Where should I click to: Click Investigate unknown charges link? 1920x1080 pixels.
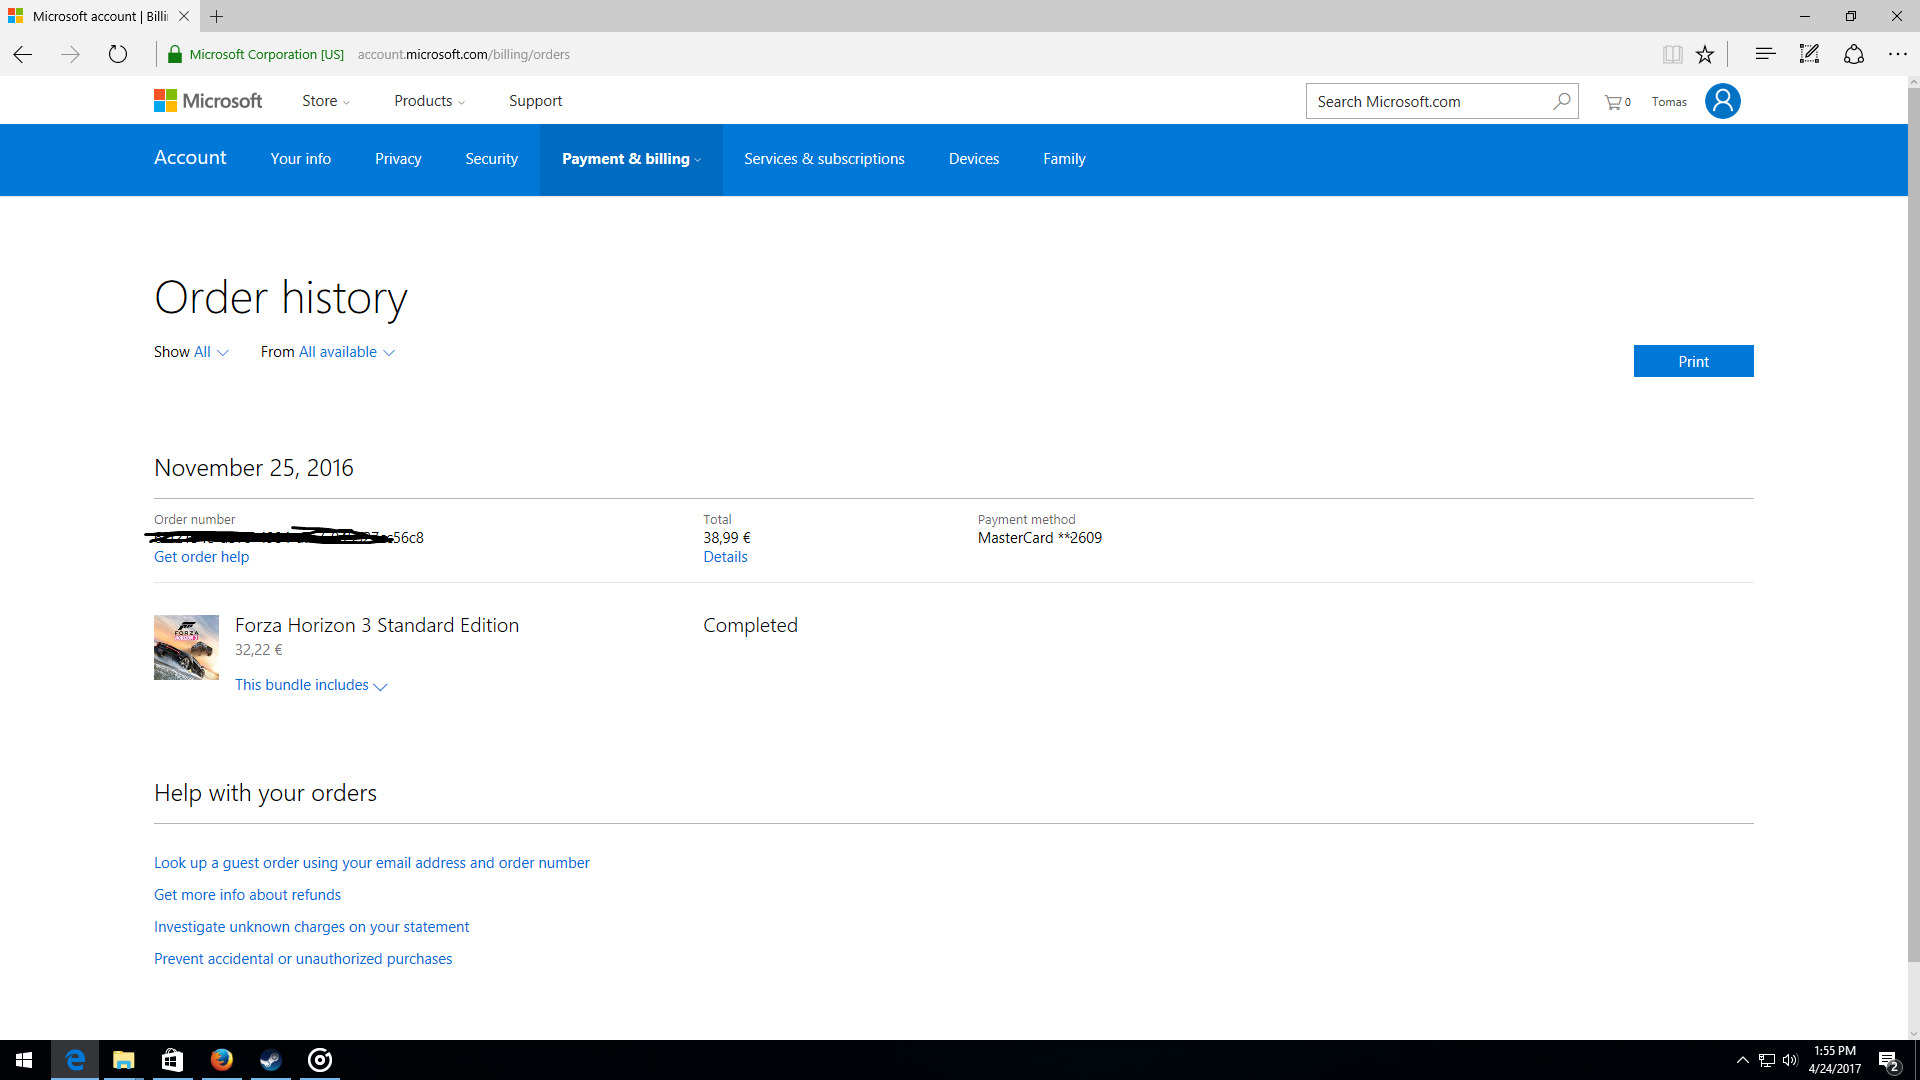[311, 927]
